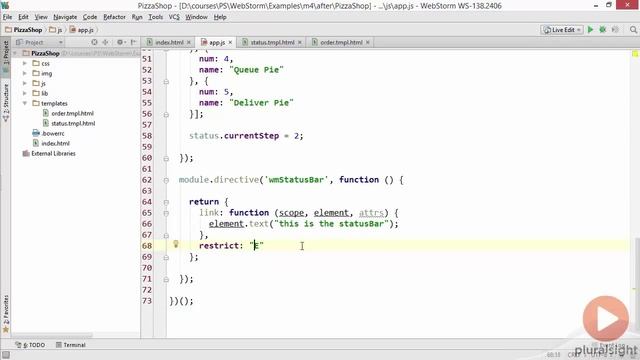Close the app.js editor tab
The image size is (640, 360).
tap(230, 42)
